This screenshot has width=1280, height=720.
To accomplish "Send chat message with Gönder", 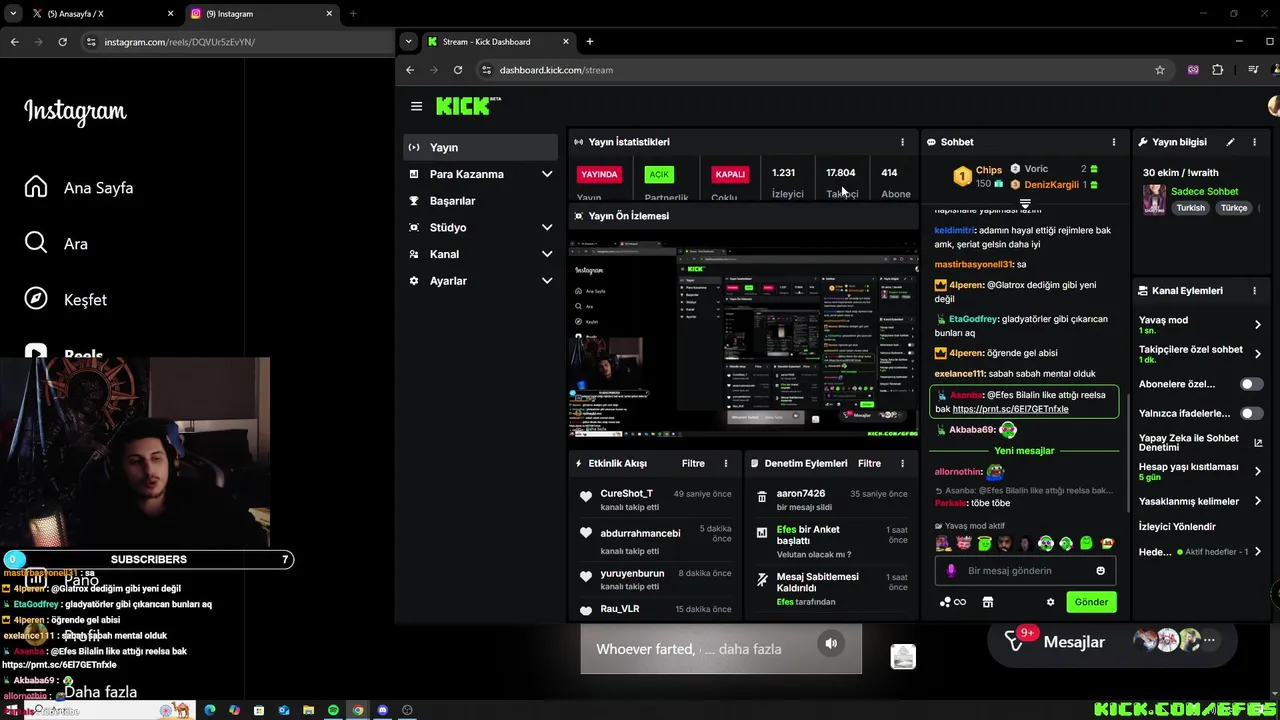I will coord(1091,602).
